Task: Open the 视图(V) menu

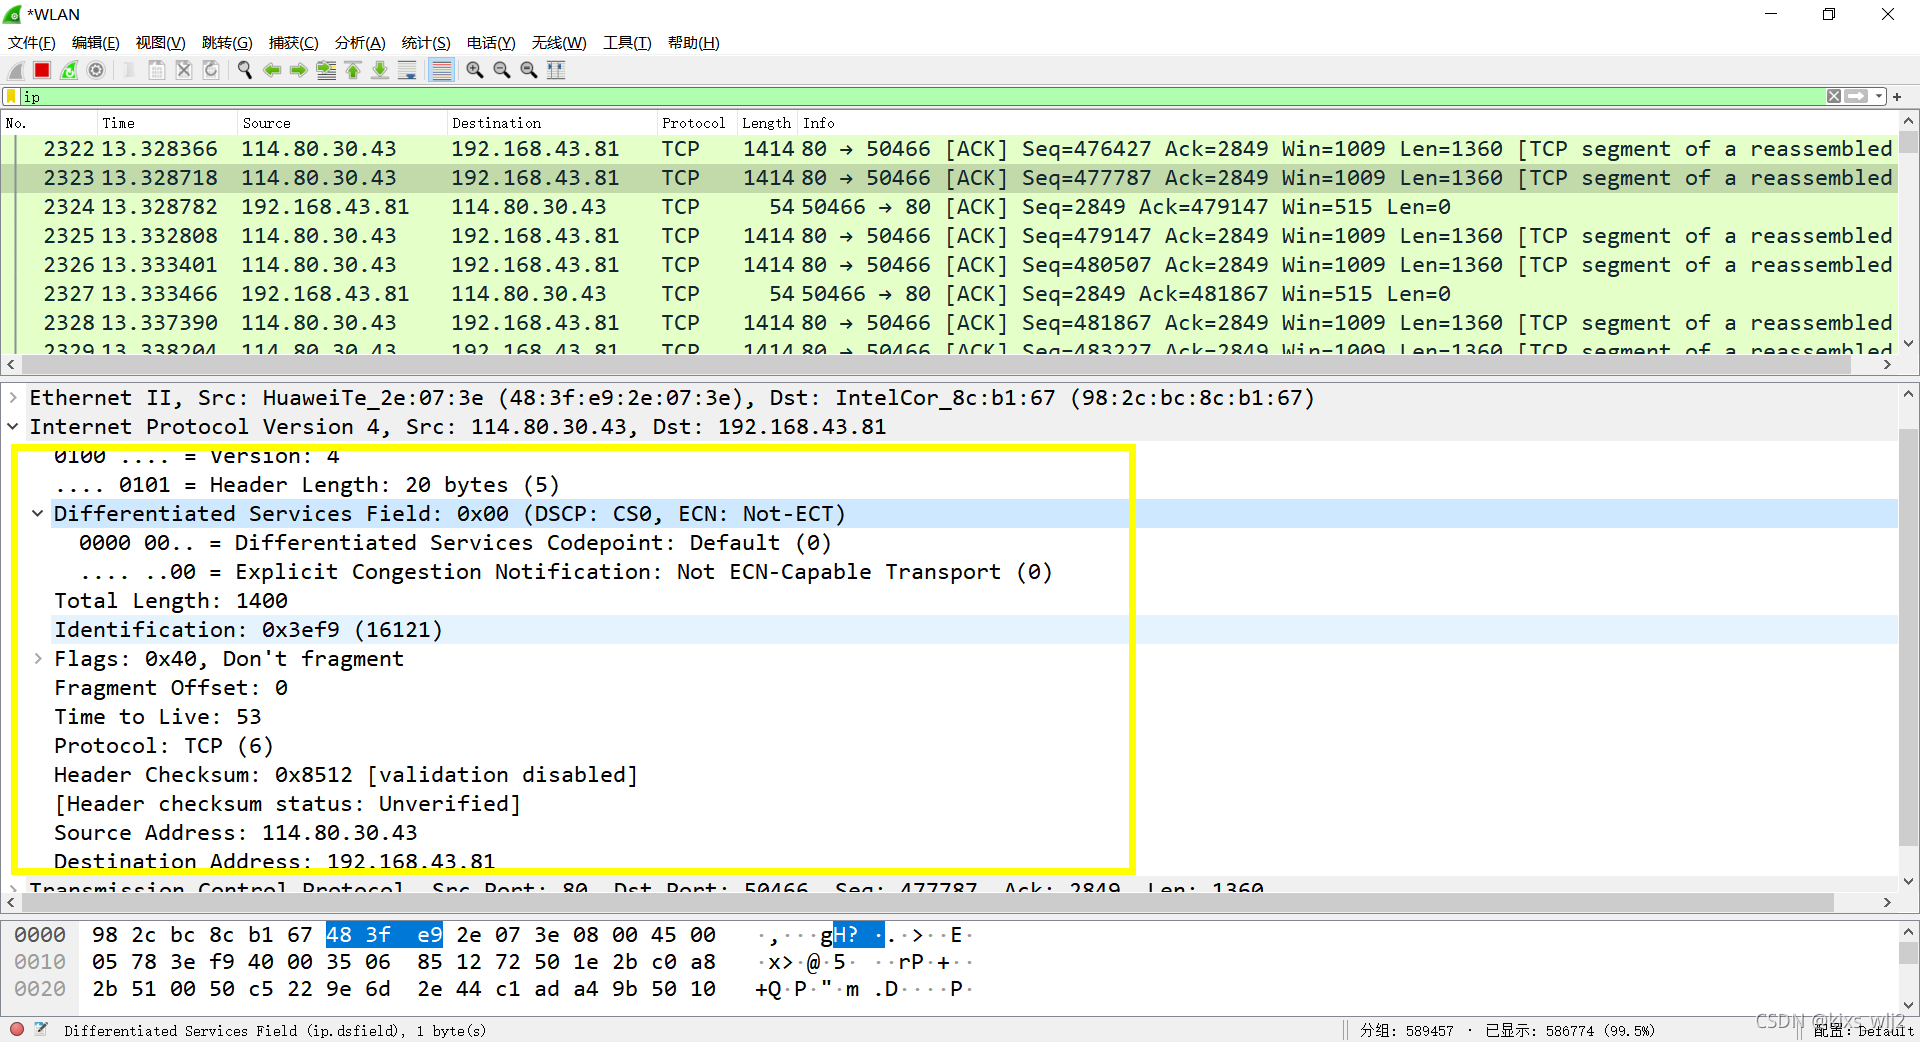Action: (161, 43)
